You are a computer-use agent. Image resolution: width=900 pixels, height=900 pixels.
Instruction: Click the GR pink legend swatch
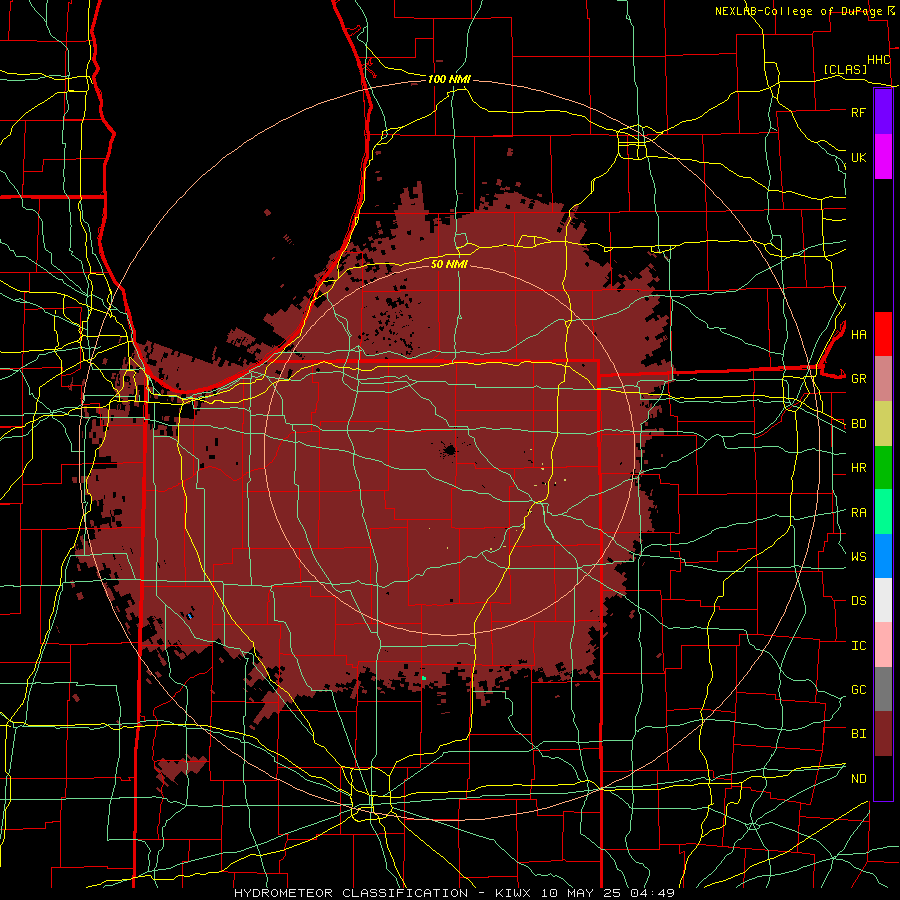883,379
